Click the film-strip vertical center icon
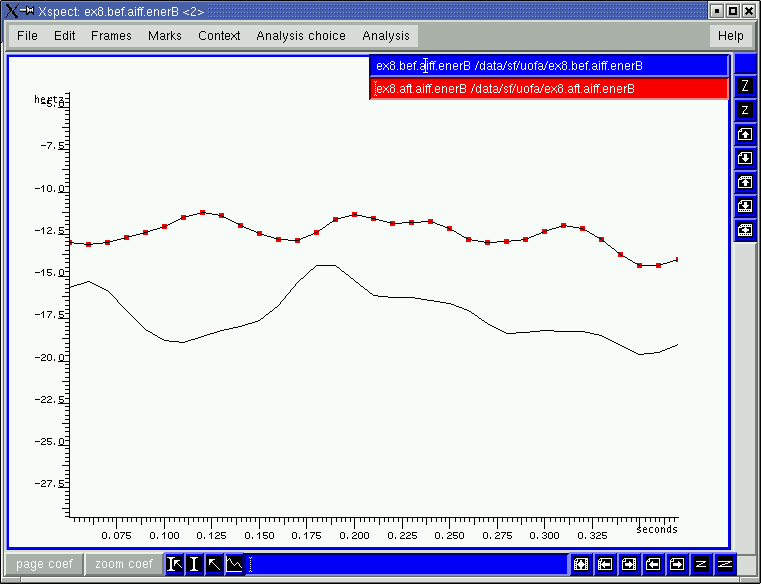The height and width of the screenshot is (584, 761). click(x=745, y=229)
